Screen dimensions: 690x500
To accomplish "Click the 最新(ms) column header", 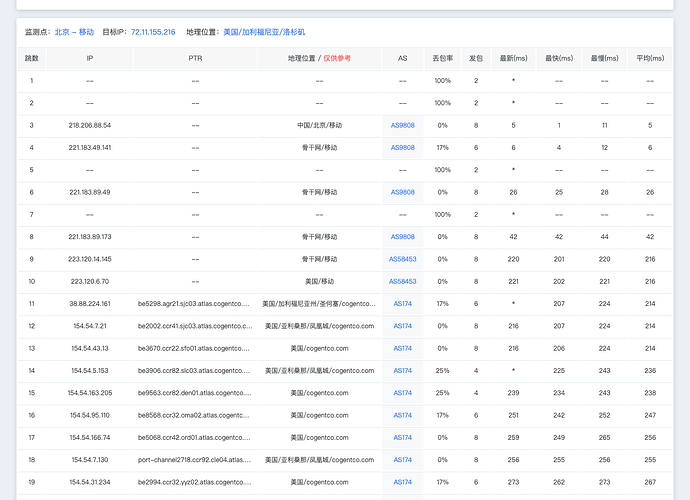I will [x=514, y=58].
